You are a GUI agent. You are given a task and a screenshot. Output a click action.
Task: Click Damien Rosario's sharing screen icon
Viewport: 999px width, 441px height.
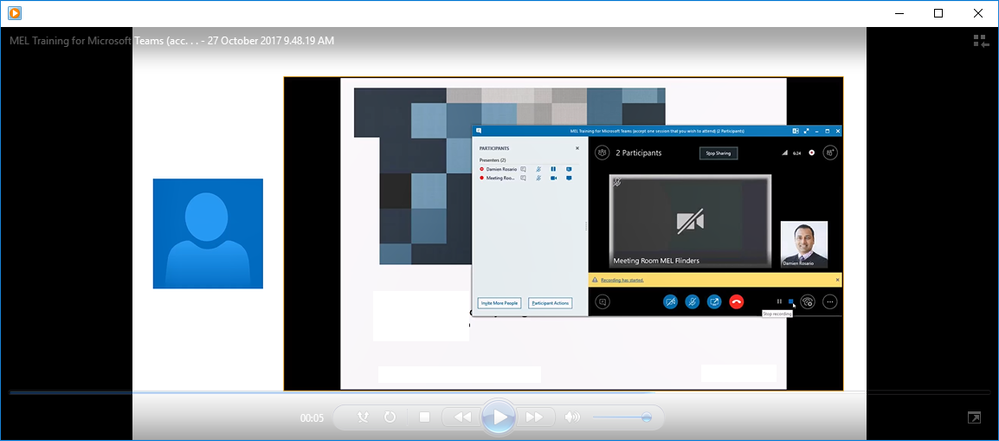tap(569, 169)
